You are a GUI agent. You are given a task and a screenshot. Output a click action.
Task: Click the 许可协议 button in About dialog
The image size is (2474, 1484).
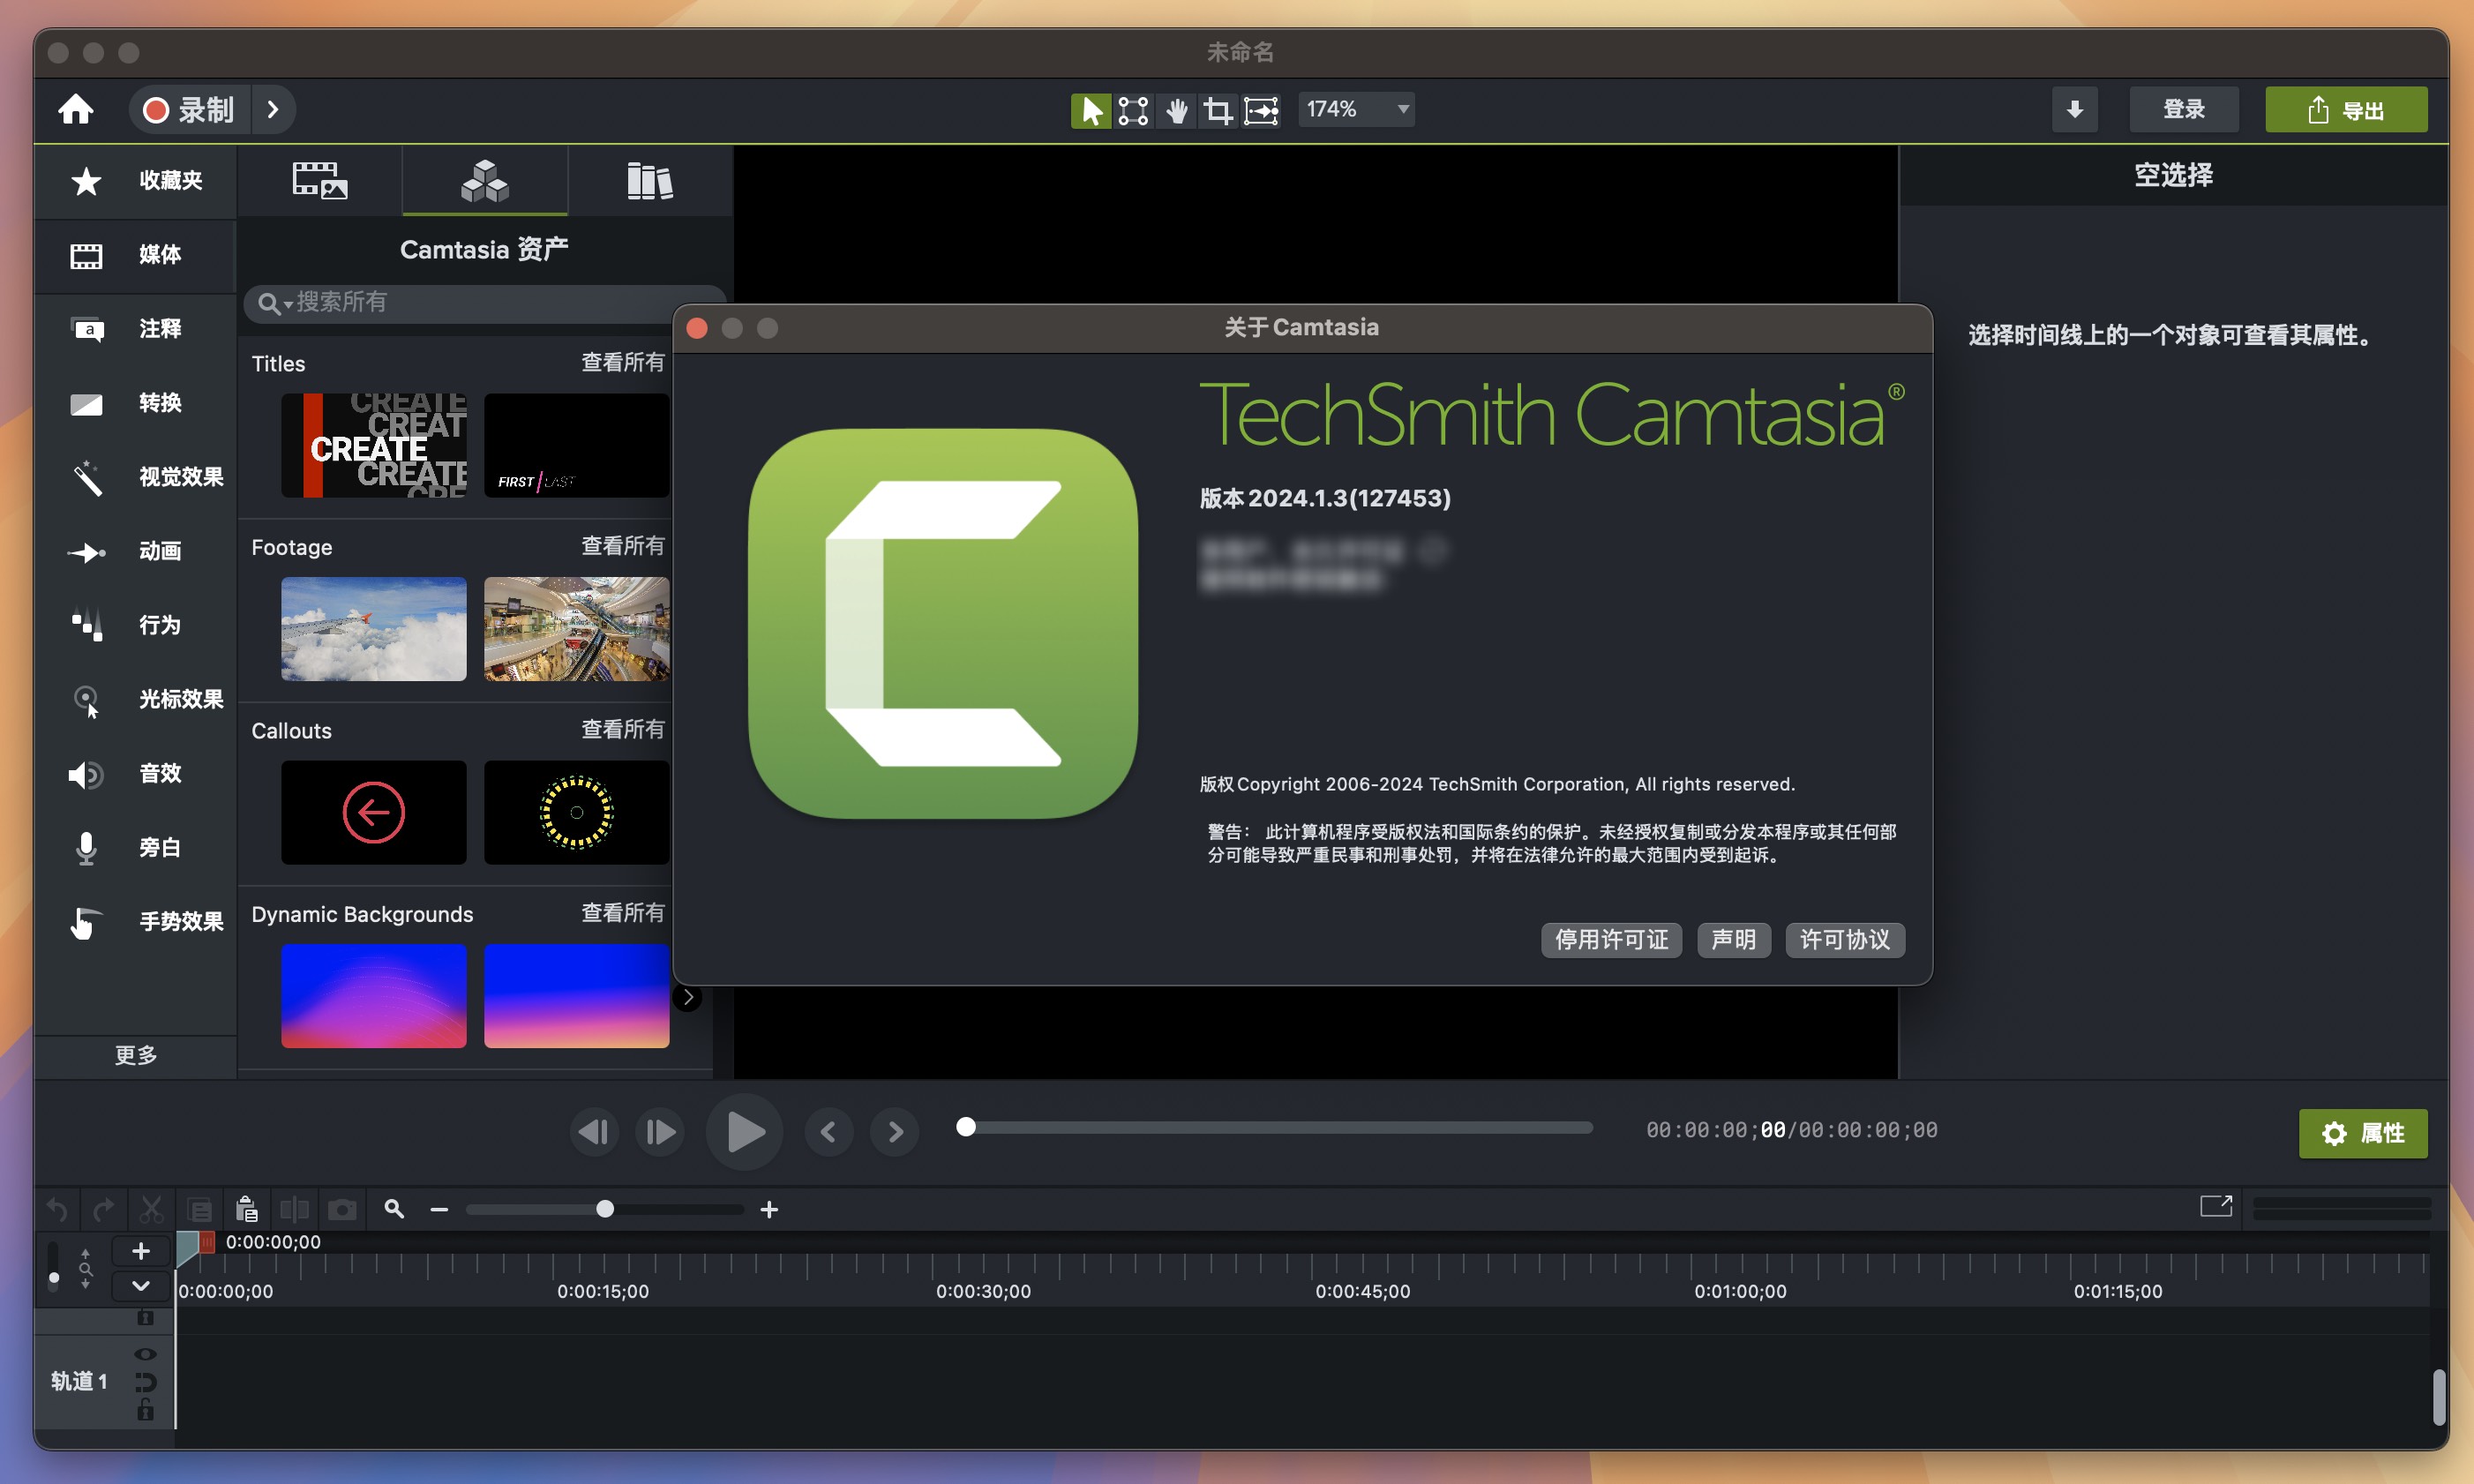tap(1845, 940)
